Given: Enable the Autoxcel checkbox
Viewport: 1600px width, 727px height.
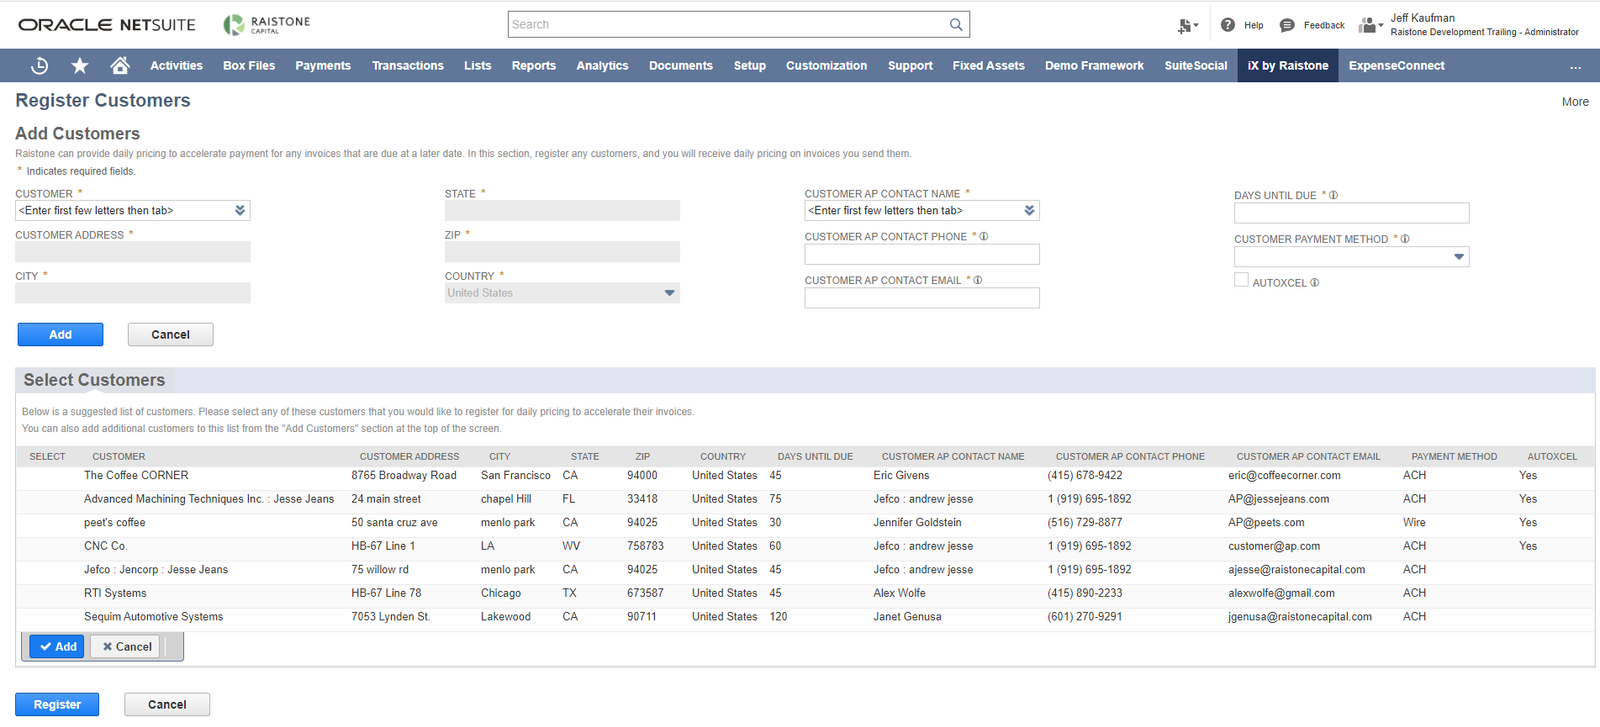Looking at the screenshot, I should (x=1241, y=280).
